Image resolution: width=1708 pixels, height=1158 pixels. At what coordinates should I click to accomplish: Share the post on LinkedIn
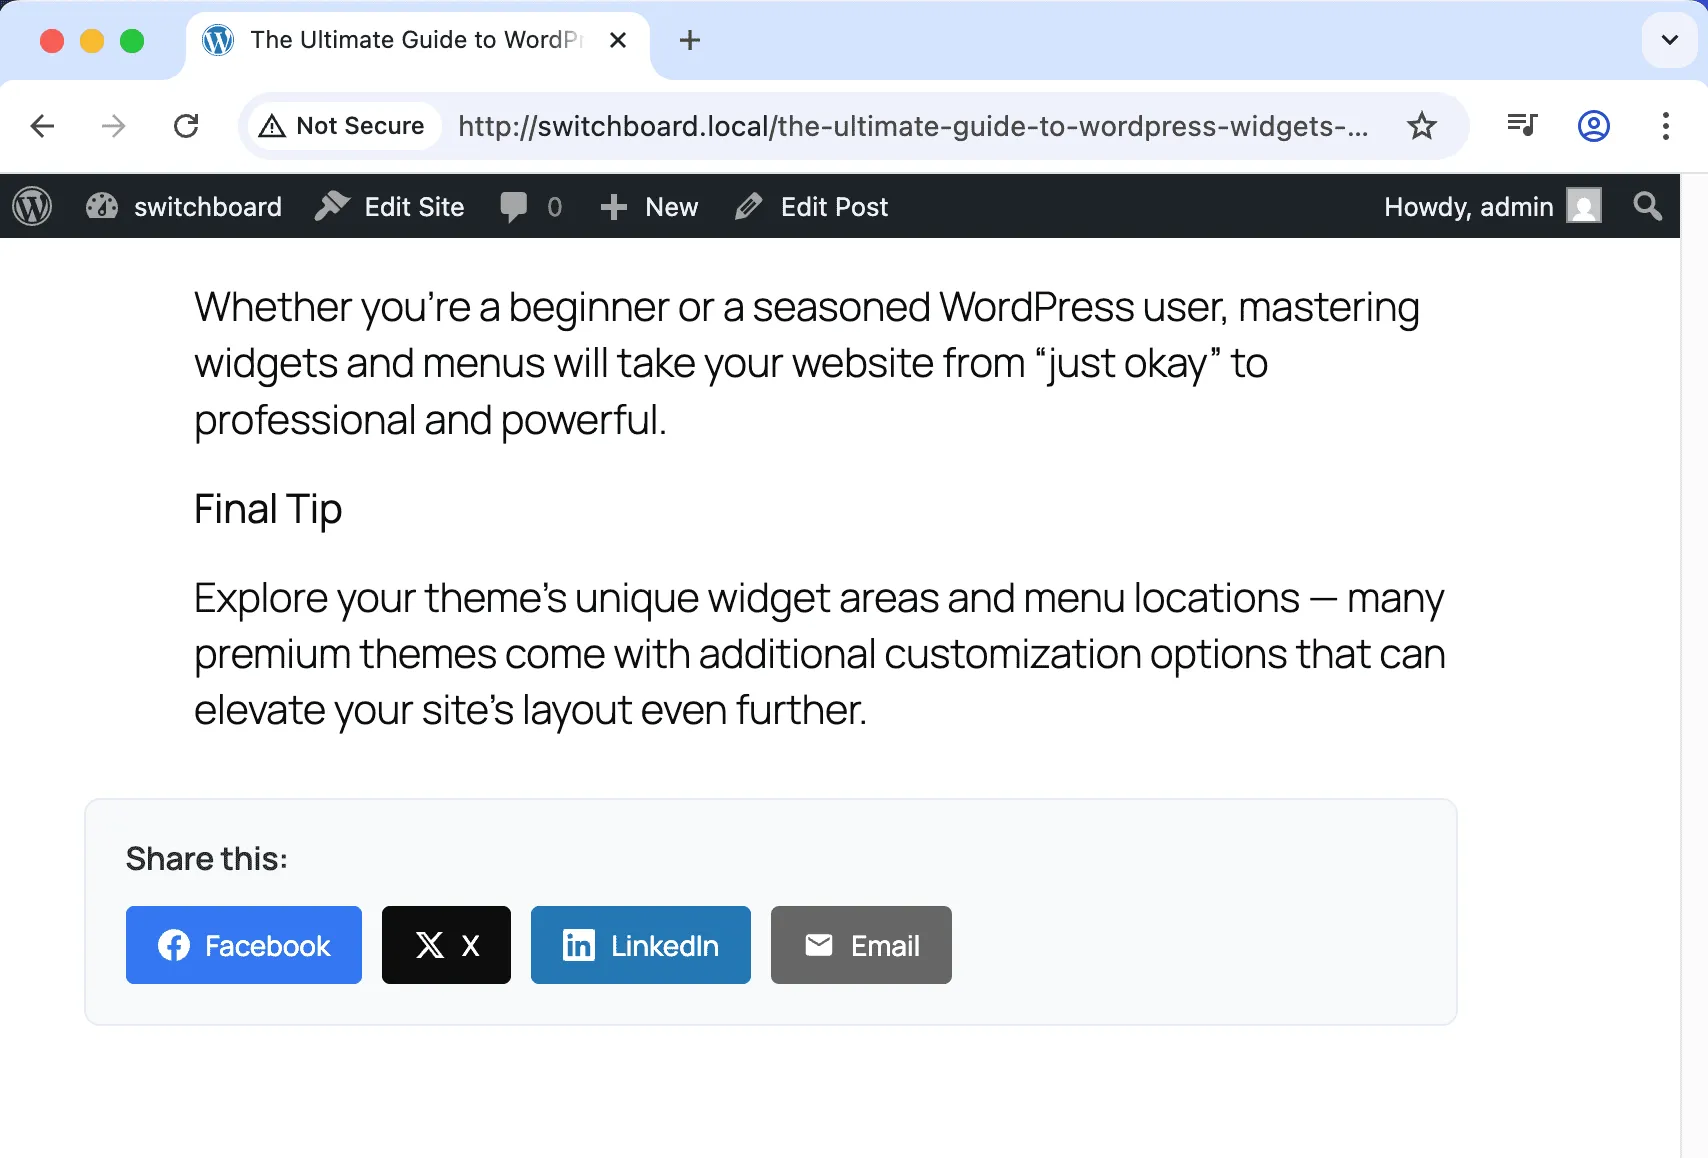click(640, 945)
